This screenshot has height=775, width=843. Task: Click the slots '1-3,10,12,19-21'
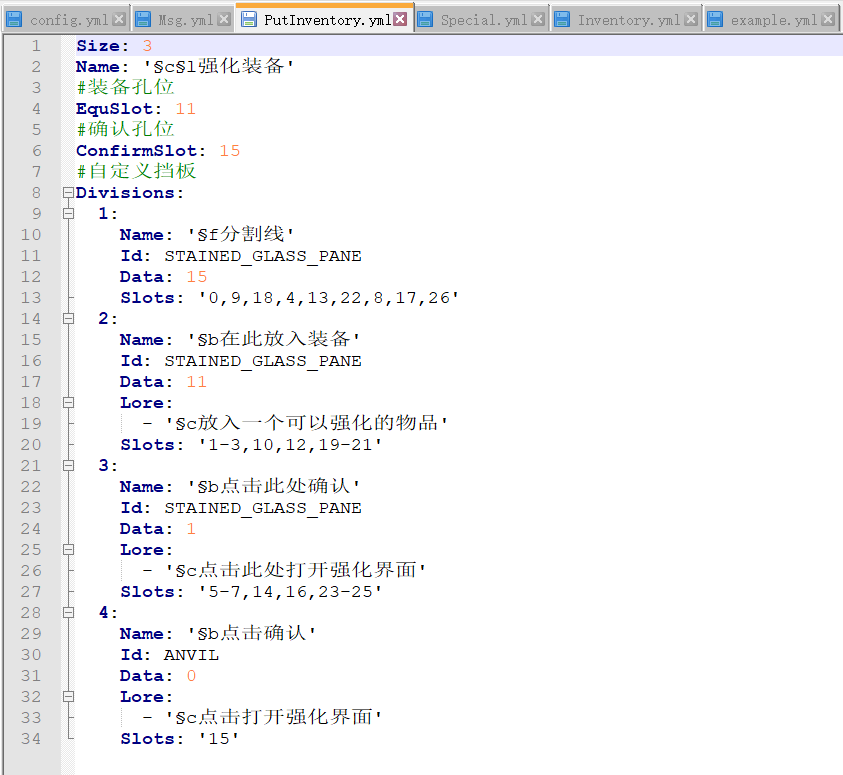click(290, 444)
